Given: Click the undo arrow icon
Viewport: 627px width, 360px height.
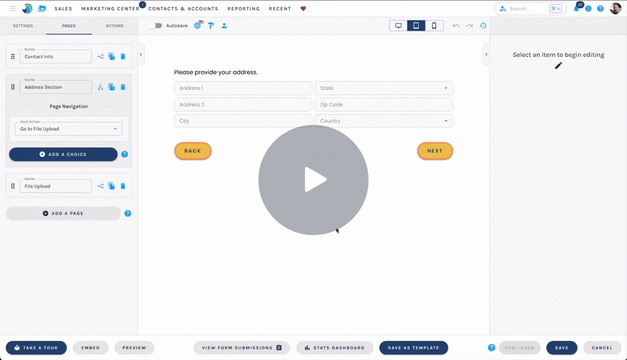Looking at the screenshot, I should click(x=456, y=26).
